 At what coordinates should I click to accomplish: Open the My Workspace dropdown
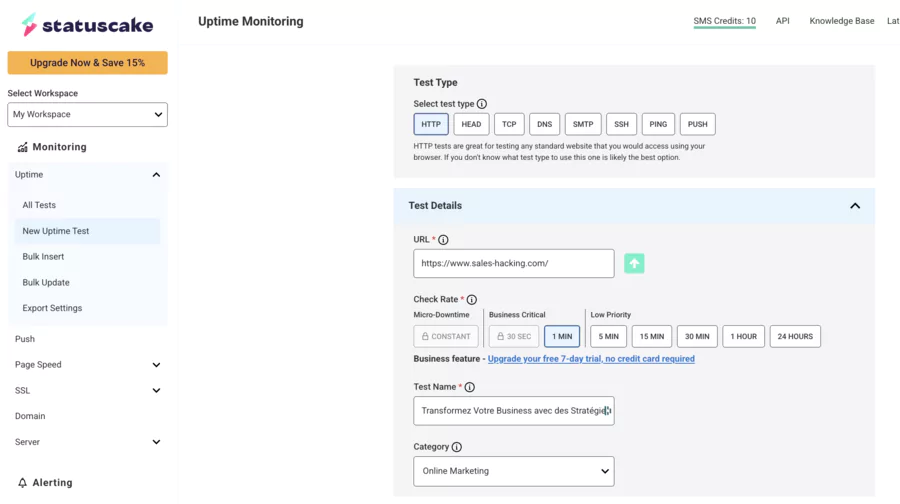(x=87, y=115)
